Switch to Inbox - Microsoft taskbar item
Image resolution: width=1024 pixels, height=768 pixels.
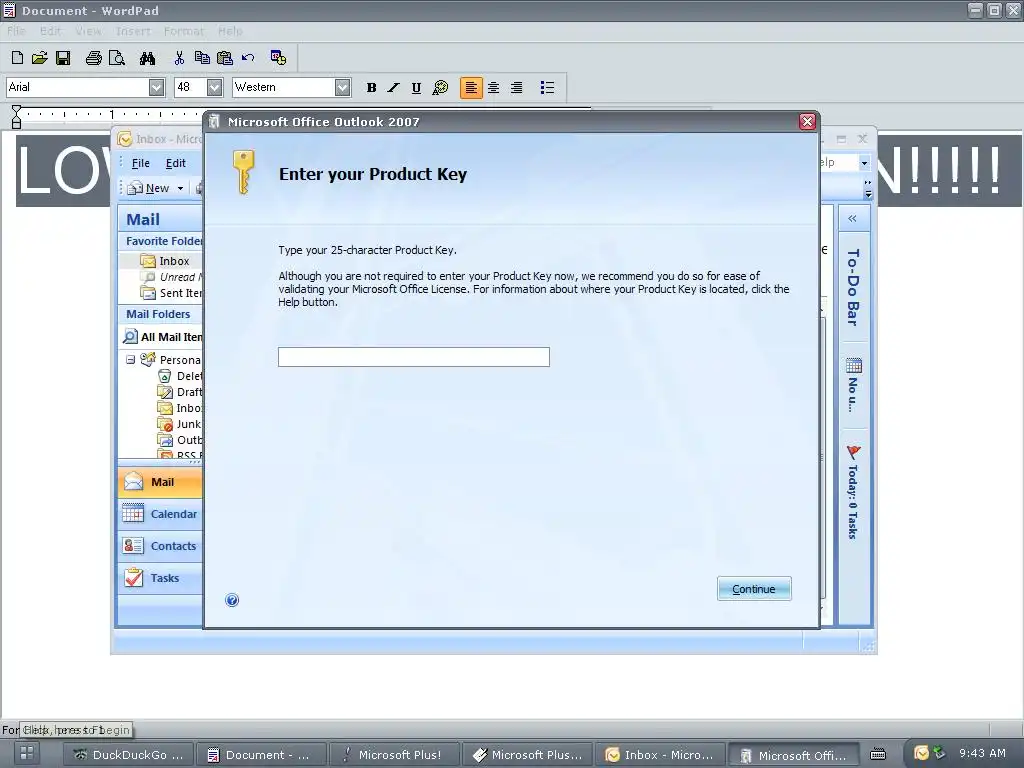point(659,755)
